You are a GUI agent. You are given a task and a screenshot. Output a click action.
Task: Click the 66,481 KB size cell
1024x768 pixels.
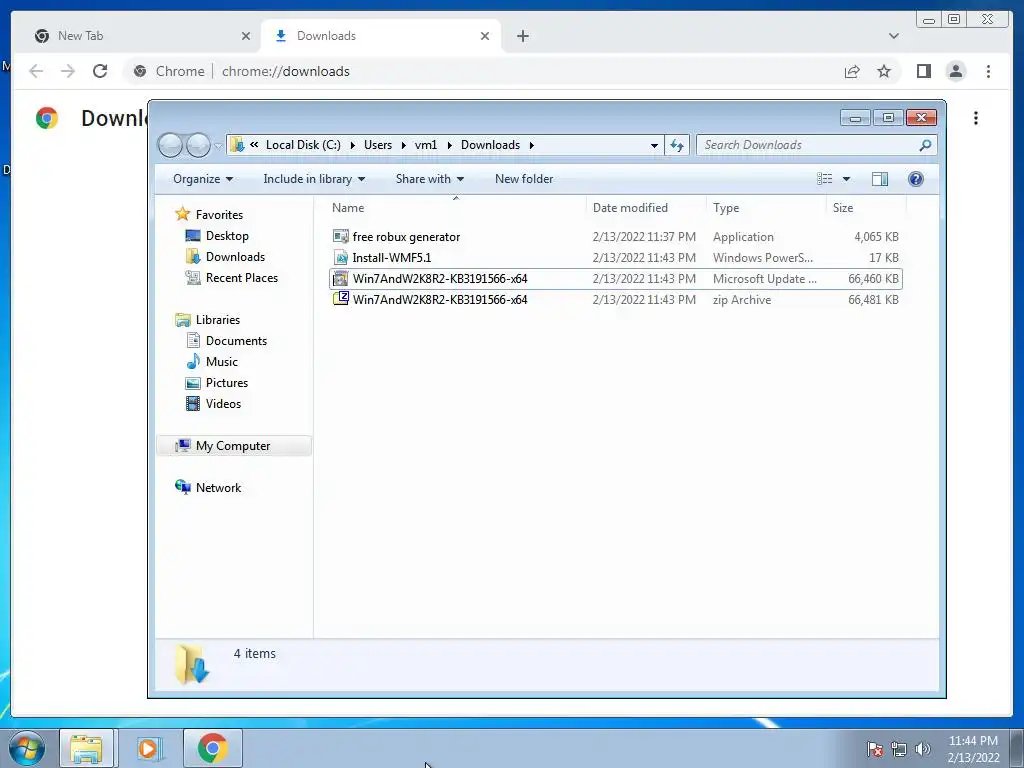coord(873,300)
